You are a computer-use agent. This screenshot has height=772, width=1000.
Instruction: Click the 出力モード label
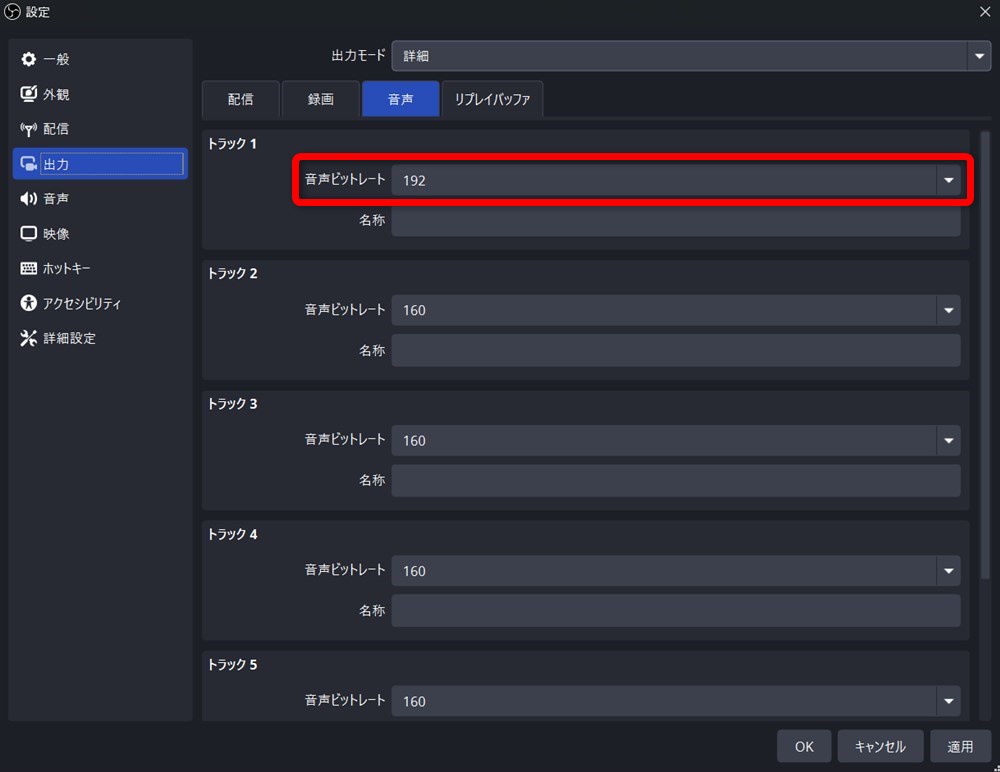[358, 56]
